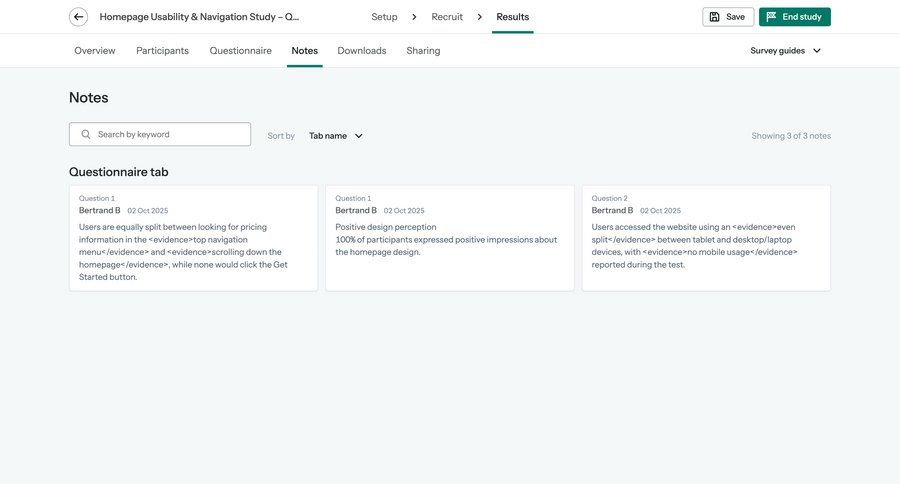This screenshot has width=900, height=484.
Task: Open the Tab name sort dropdown
Action: tap(336, 136)
